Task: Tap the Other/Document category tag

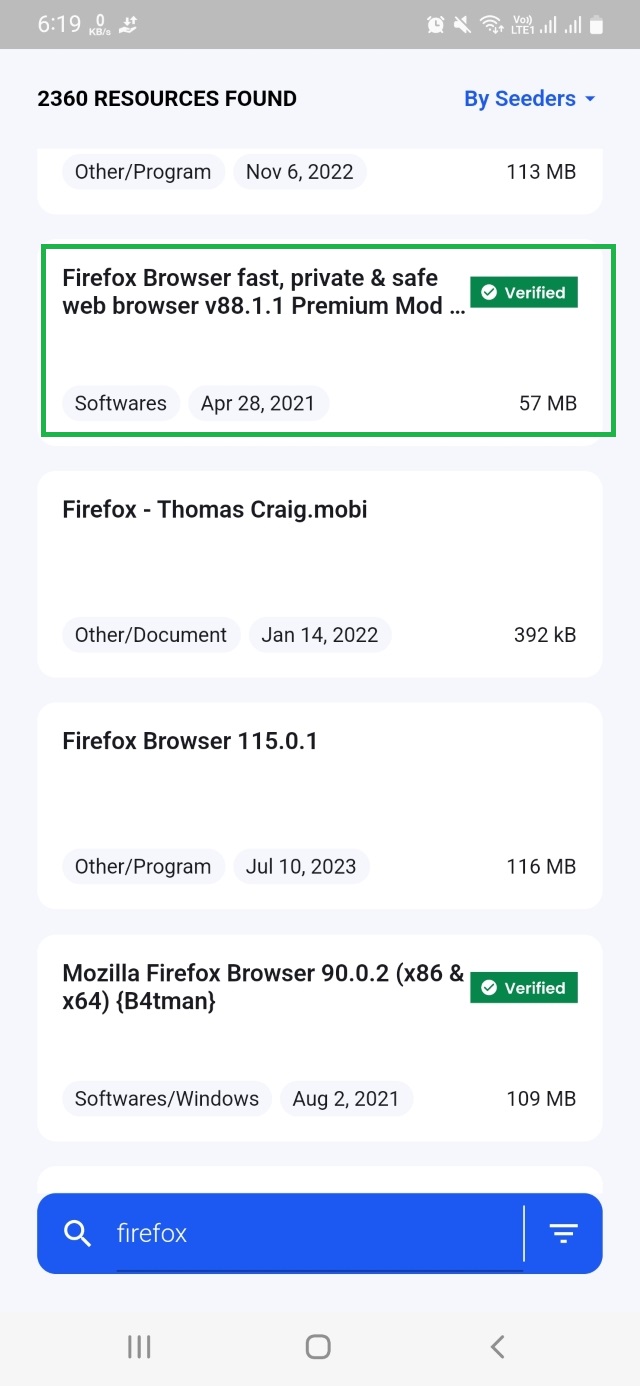Action: coord(151,635)
